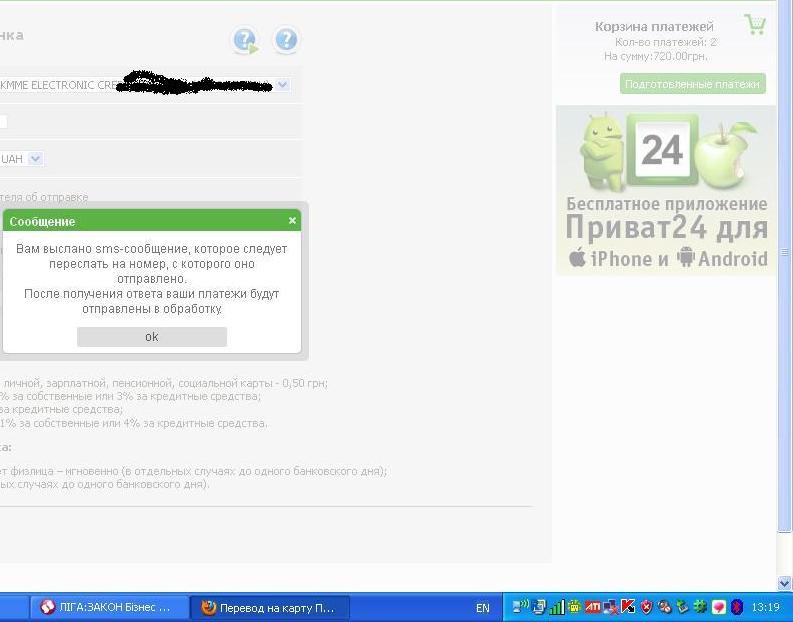Open the ATI tray icon
Image resolution: width=793 pixels, height=622 pixels.
click(x=593, y=607)
